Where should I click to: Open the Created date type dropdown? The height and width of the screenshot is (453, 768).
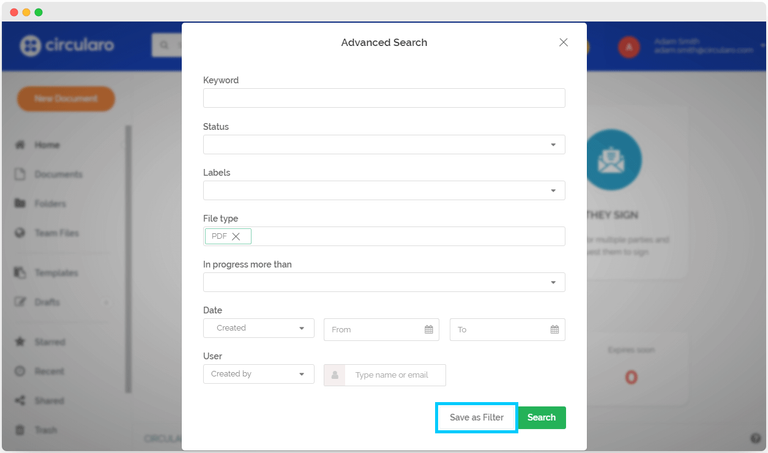[x=258, y=328]
